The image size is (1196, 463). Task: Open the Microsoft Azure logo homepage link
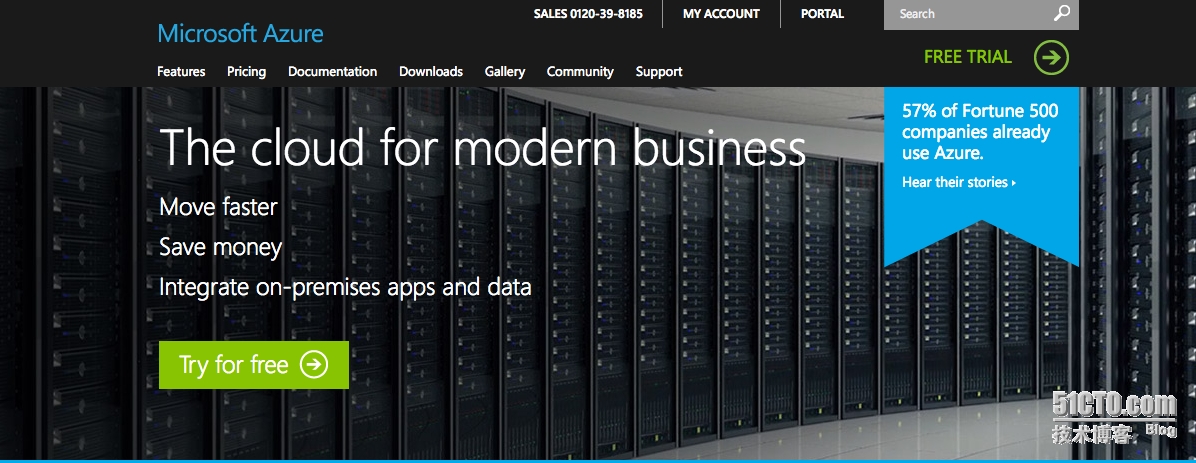tap(240, 34)
